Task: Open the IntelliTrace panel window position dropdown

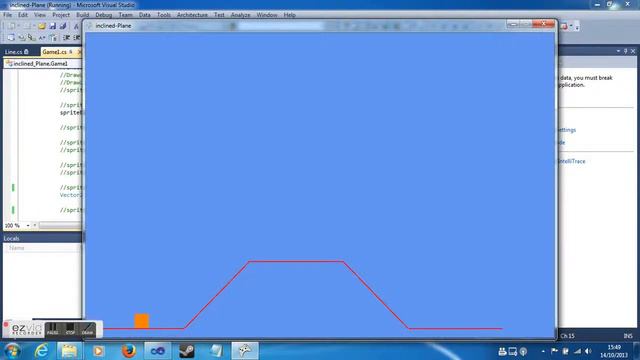Action: point(618,51)
